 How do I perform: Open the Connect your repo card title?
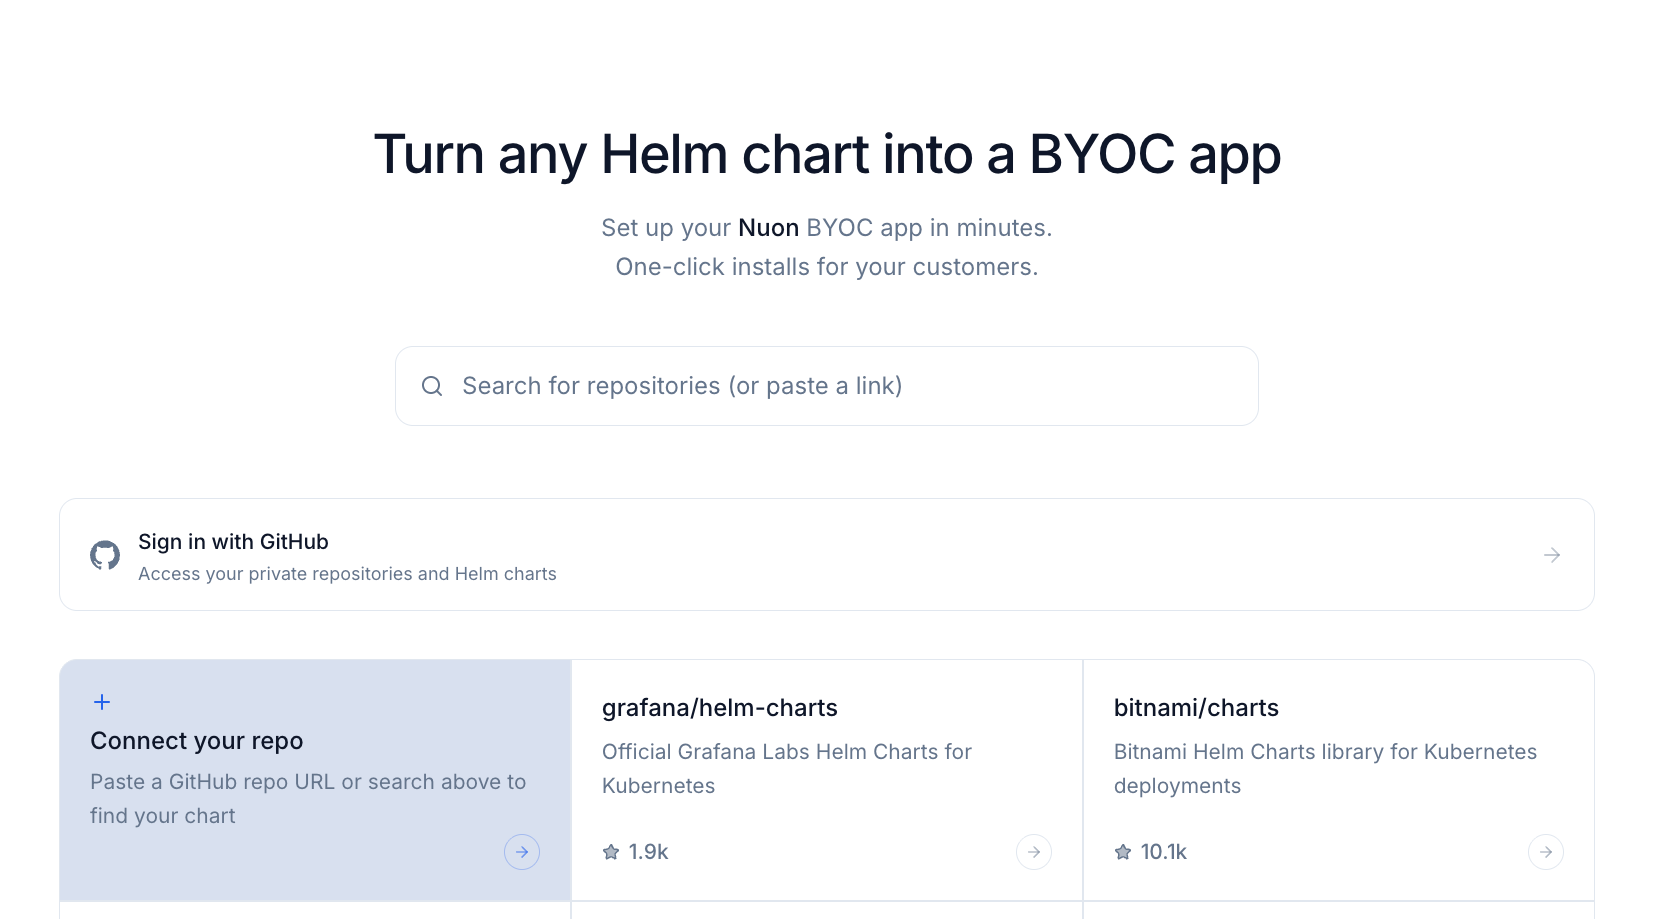click(196, 741)
